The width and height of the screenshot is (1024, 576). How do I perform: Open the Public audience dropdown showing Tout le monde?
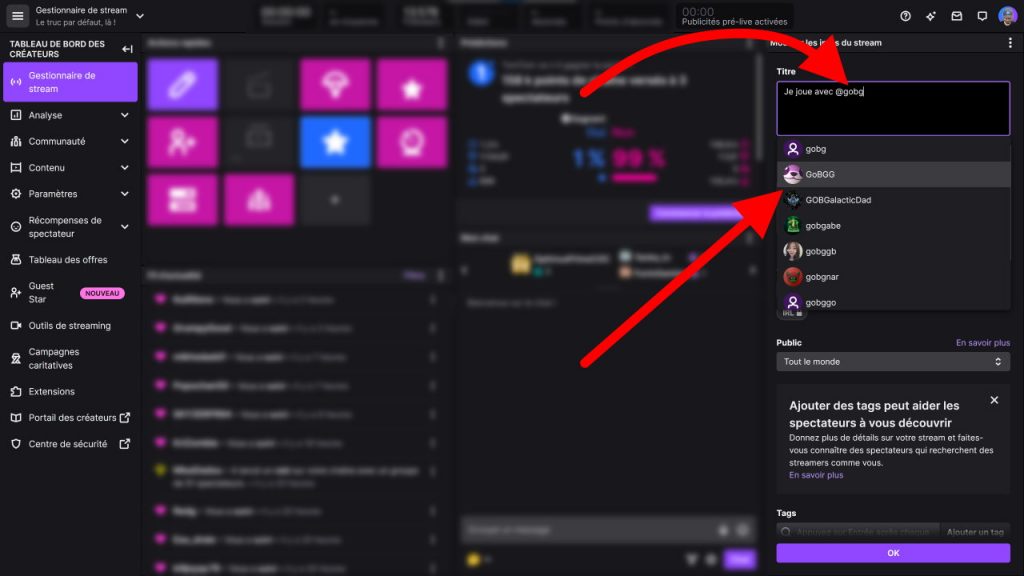(x=893, y=361)
